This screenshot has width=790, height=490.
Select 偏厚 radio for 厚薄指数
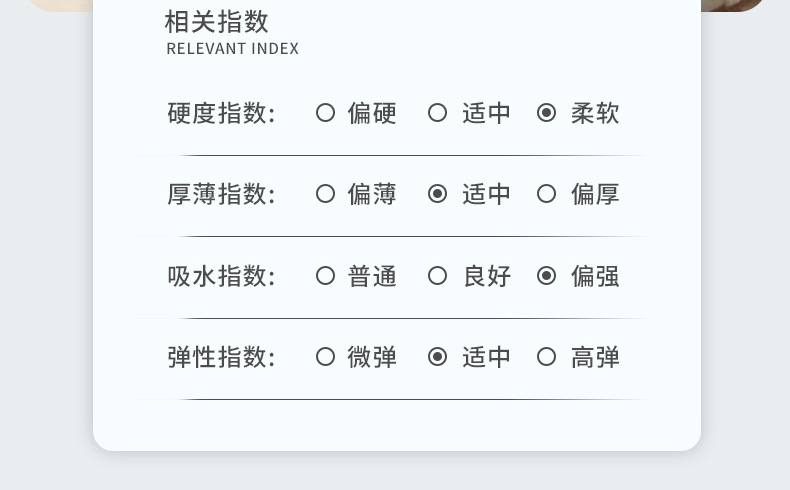click(546, 194)
